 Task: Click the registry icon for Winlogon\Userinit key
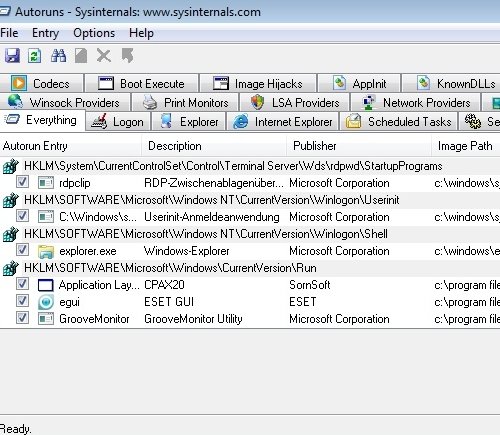tap(10, 200)
